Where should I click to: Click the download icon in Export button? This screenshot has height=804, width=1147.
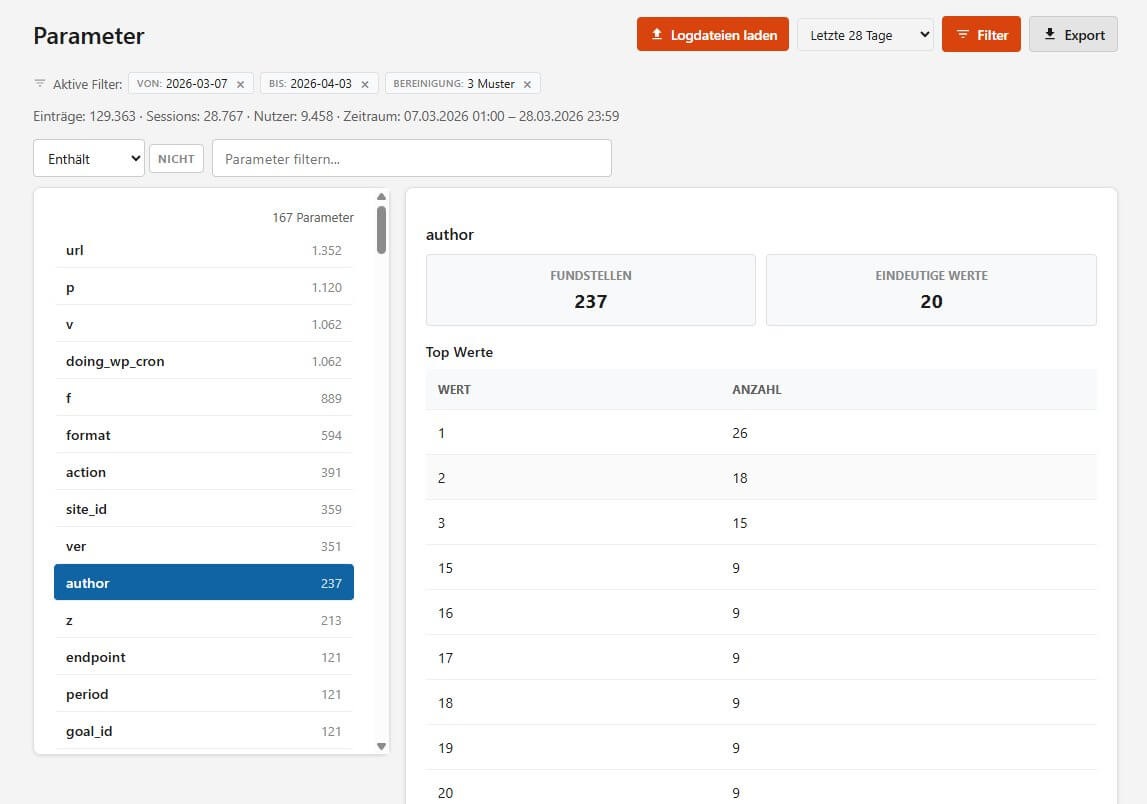tap(1049, 35)
